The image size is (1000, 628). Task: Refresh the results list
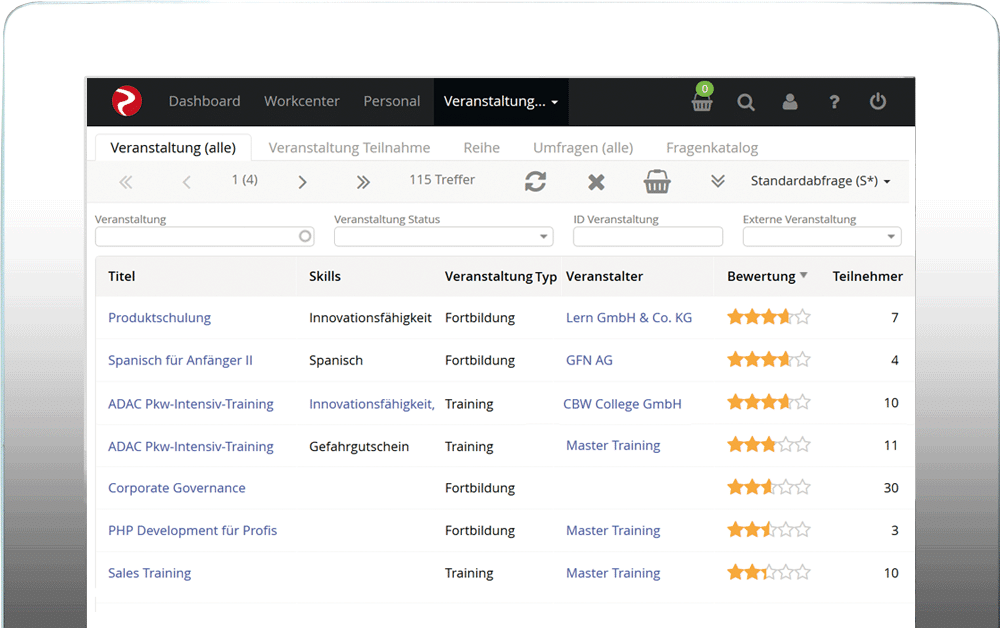click(535, 182)
